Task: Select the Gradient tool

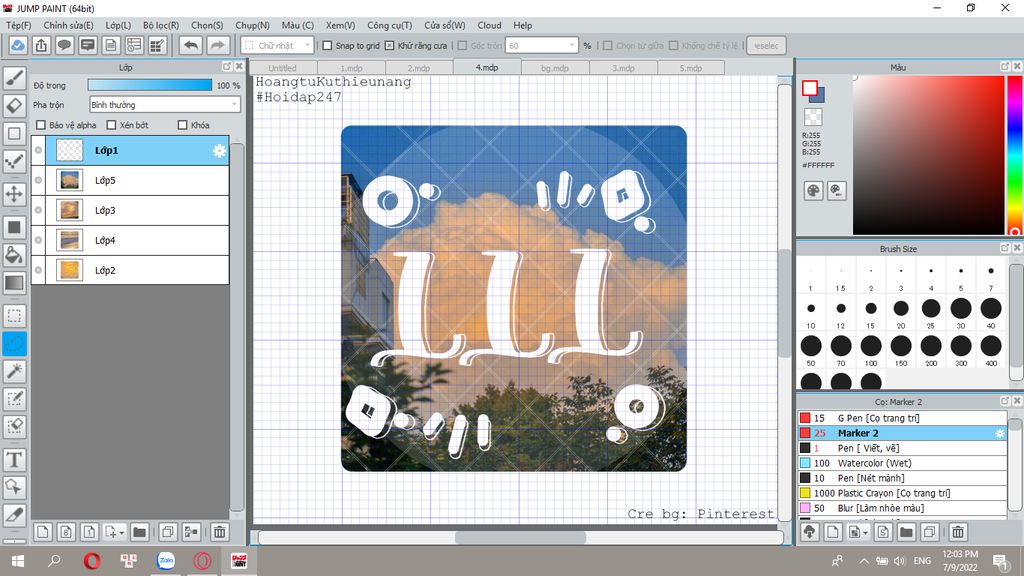Action: coord(14,283)
